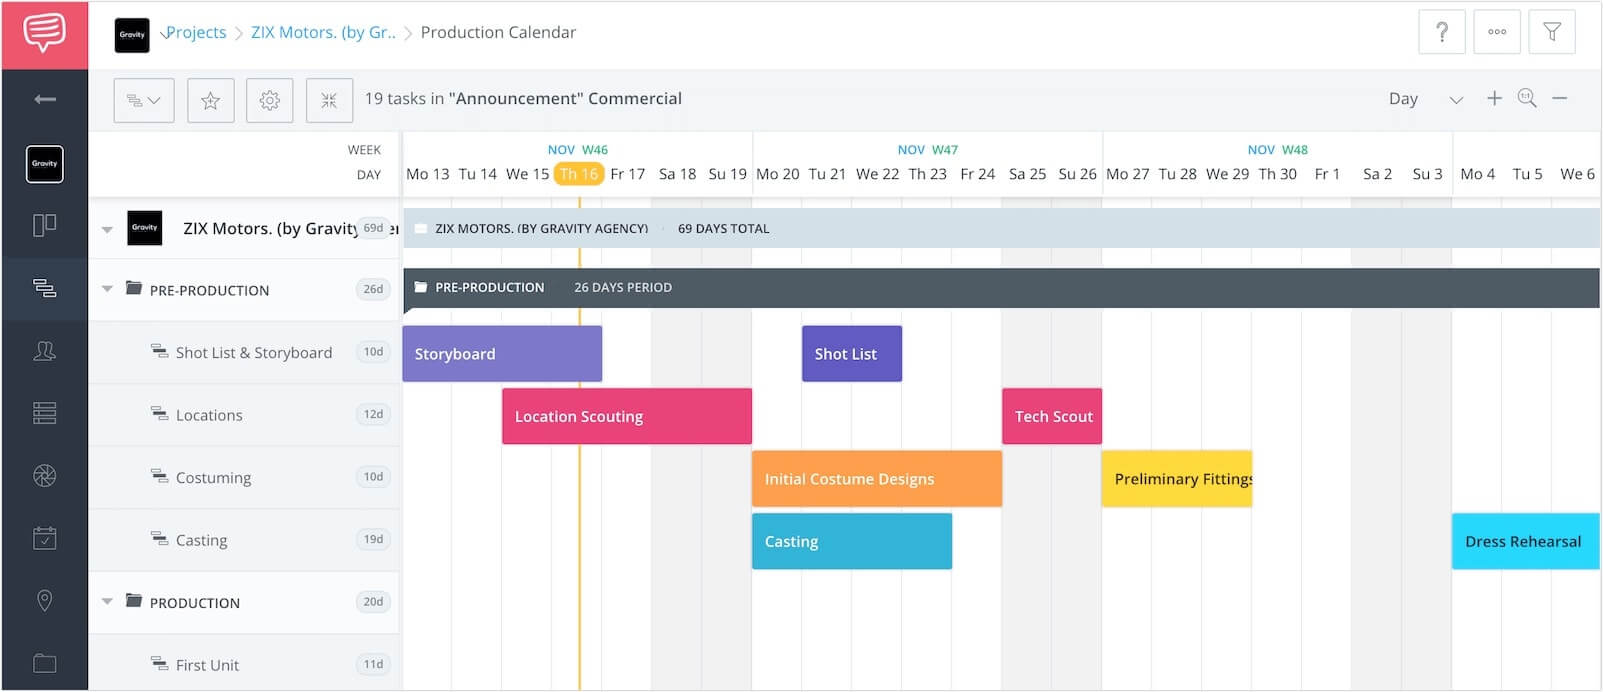Open the Day view dropdown

tap(1425, 99)
